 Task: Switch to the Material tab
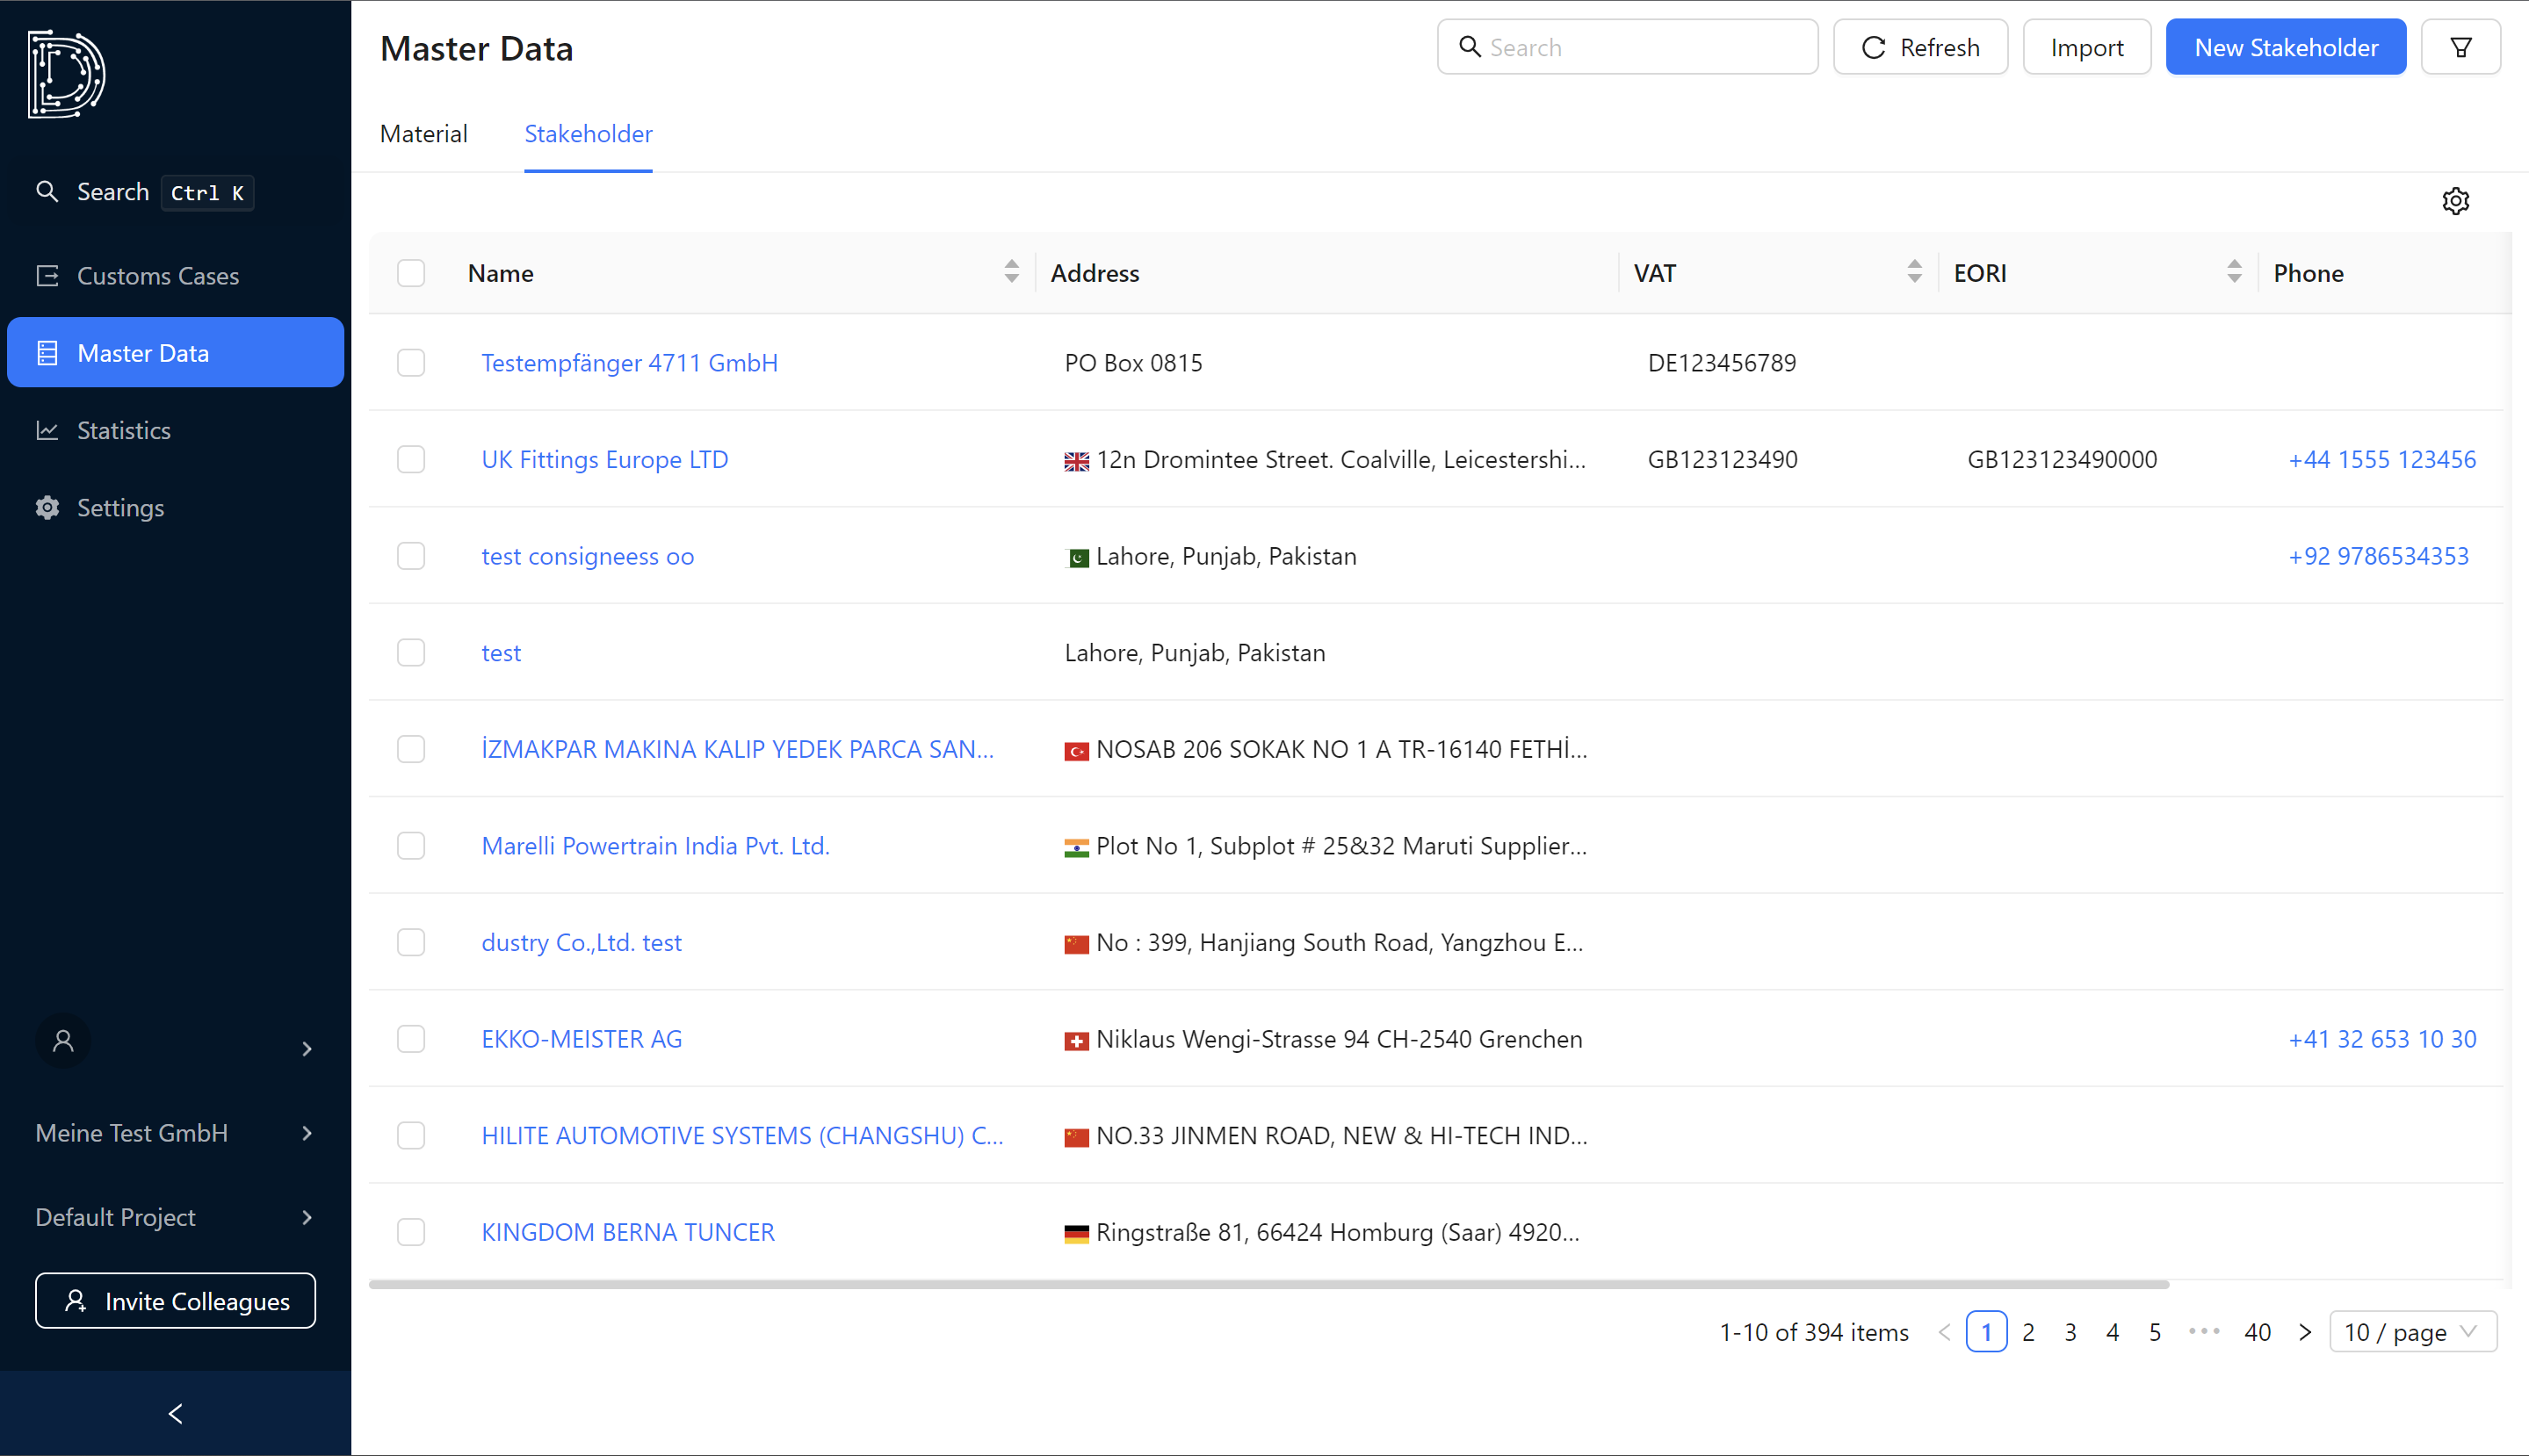click(x=423, y=134)
